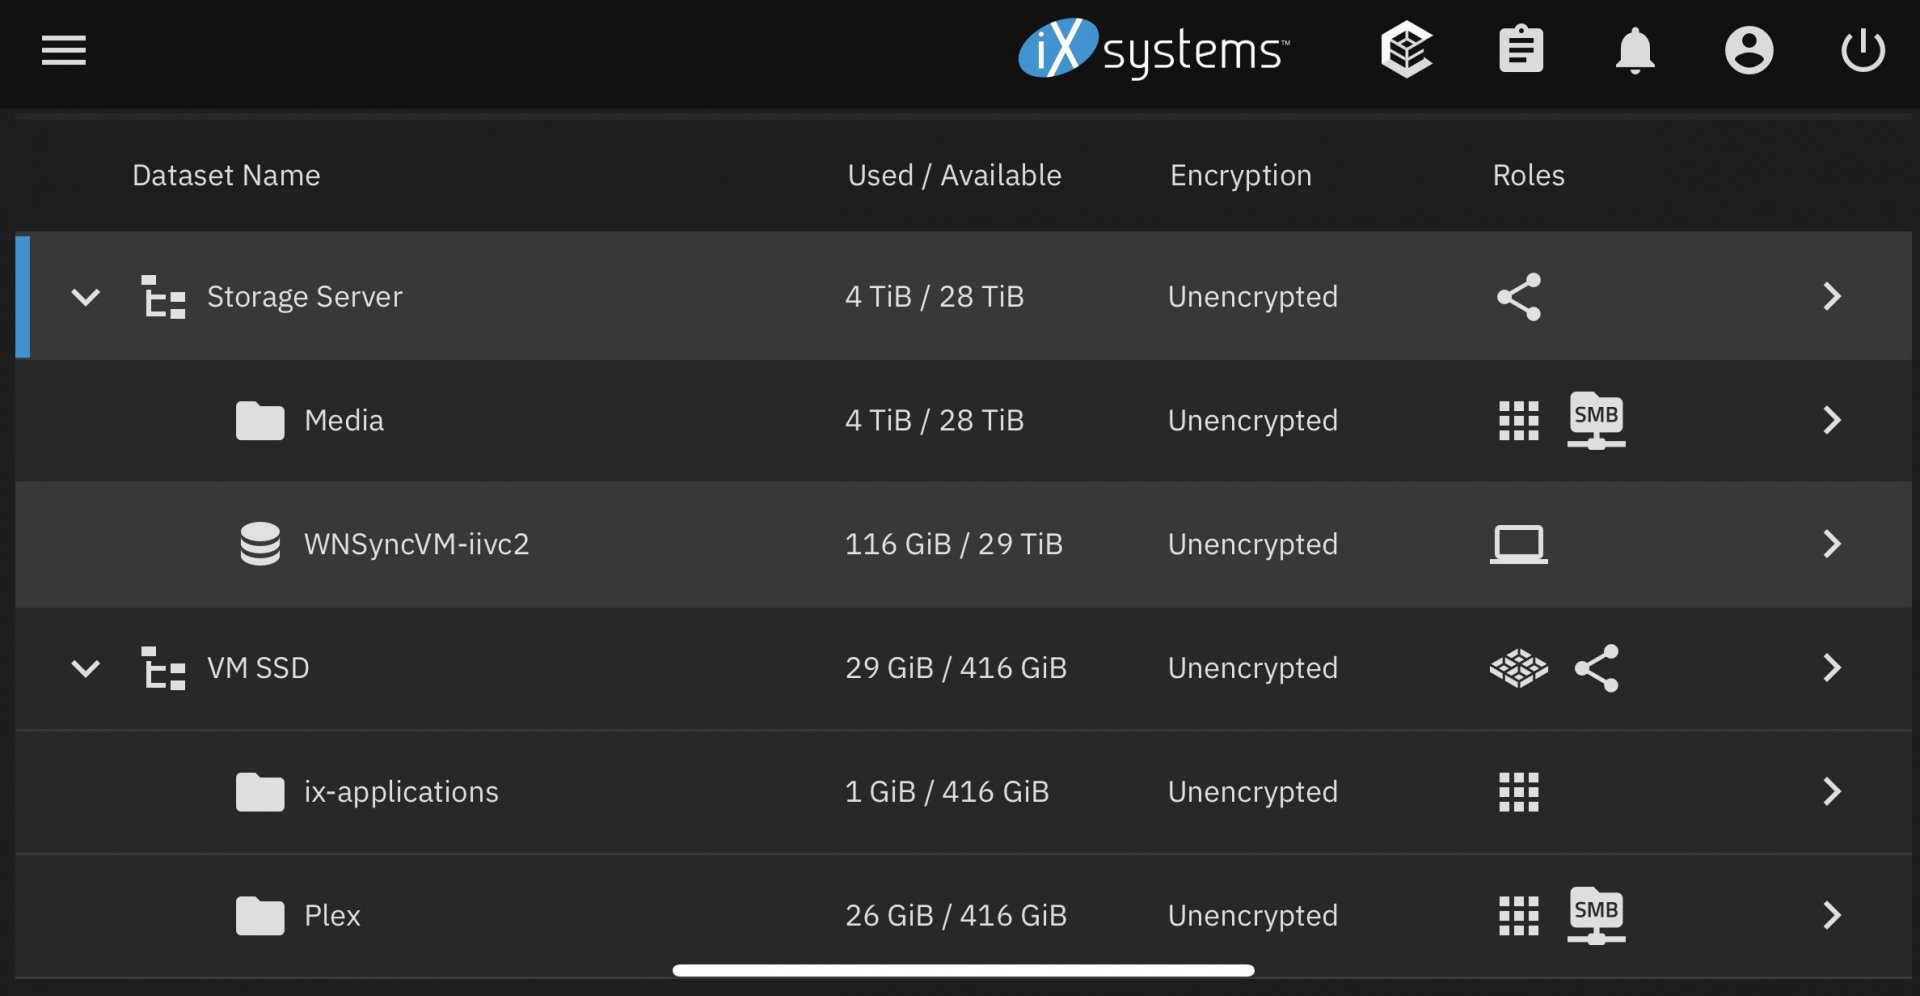Open the hamburger navigation menu
Image resolution: width=1920 pixels, height=996 pixels.
pyautogui.click(x=64, y=50)
